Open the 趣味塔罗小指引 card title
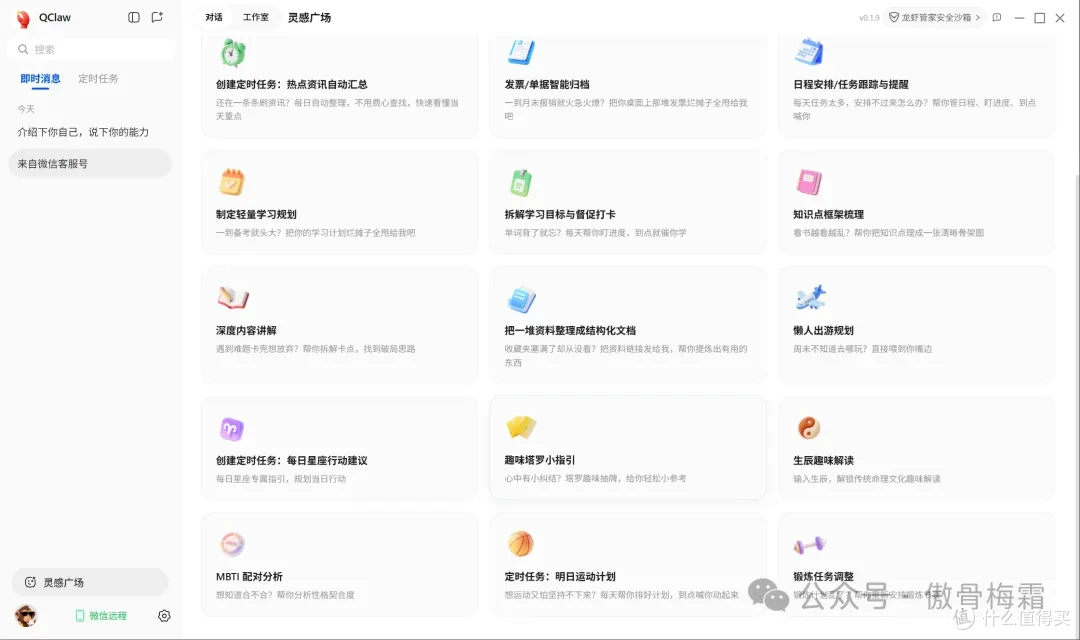Screen dimensions: 1080x640 click(539, 460)
